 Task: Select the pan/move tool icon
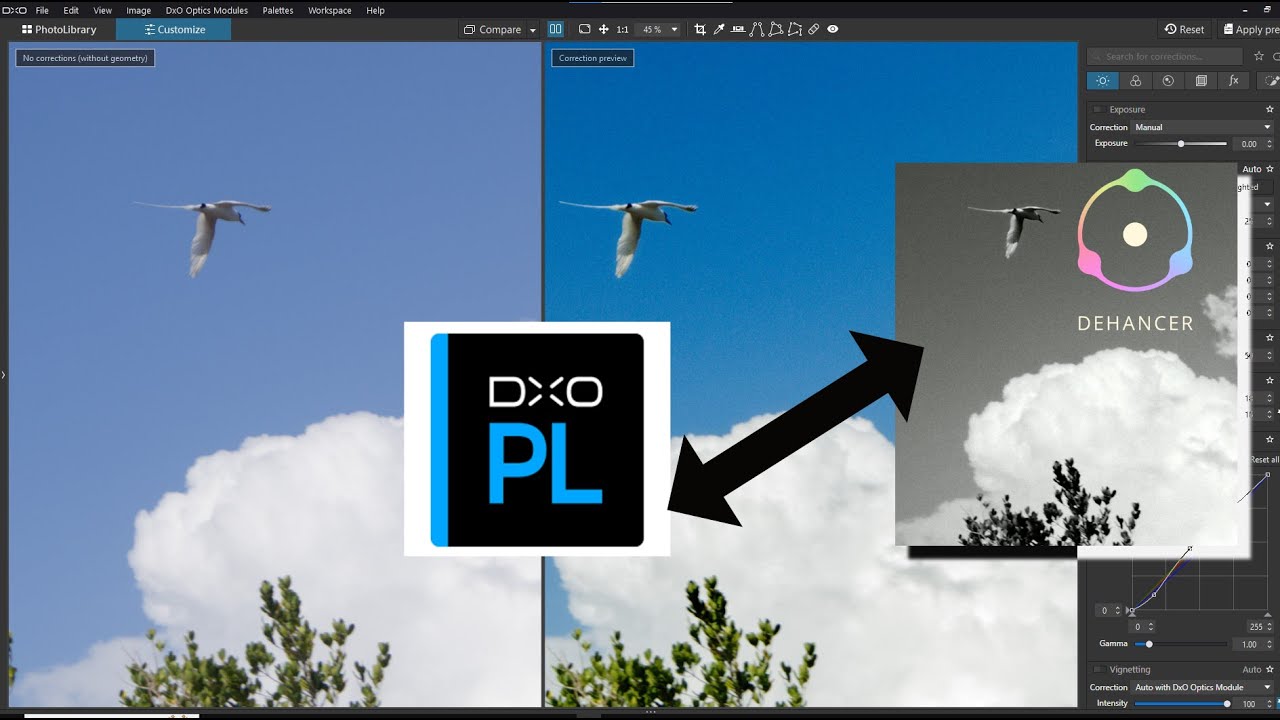(x=604, y=29)
